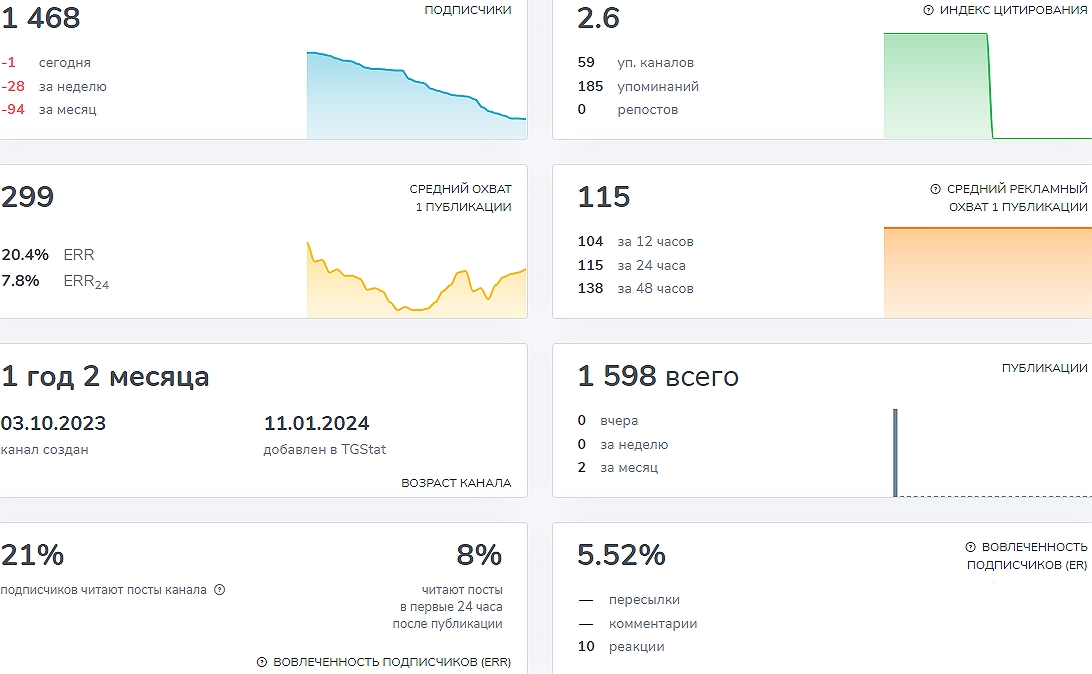1092x674 pixels.
Task: Click the 'реакции' engagement row
Action: click(621, 647)
